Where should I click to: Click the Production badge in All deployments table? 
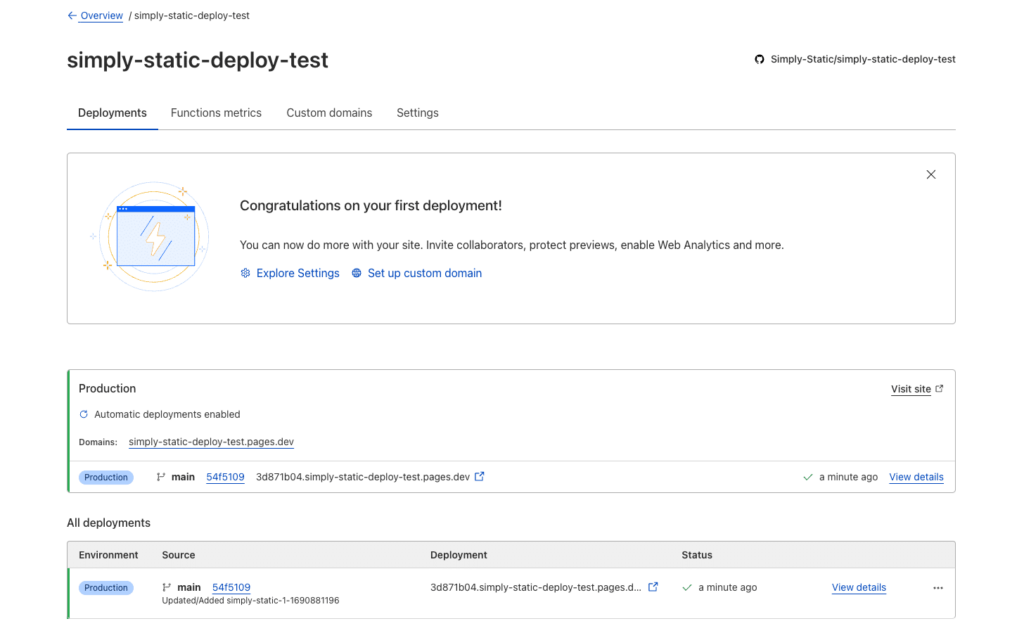coord(106,588)
